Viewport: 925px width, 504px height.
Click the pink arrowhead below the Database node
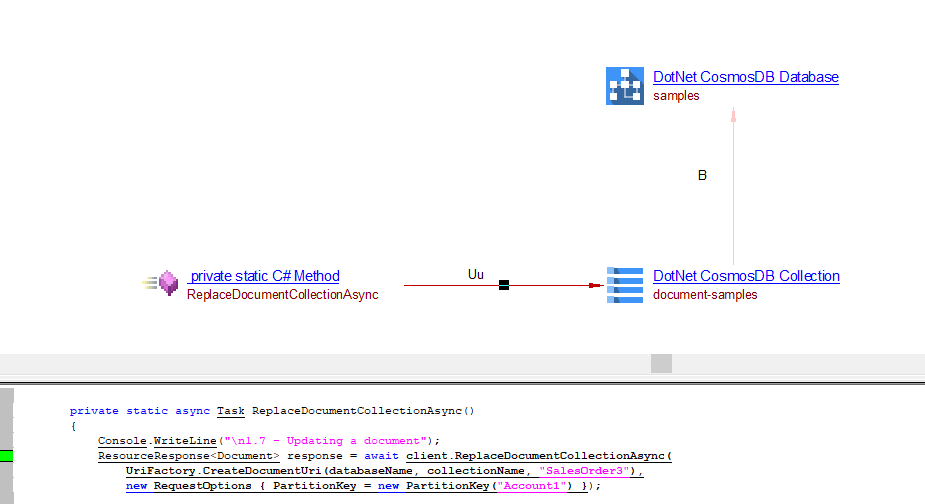point(733,116)
